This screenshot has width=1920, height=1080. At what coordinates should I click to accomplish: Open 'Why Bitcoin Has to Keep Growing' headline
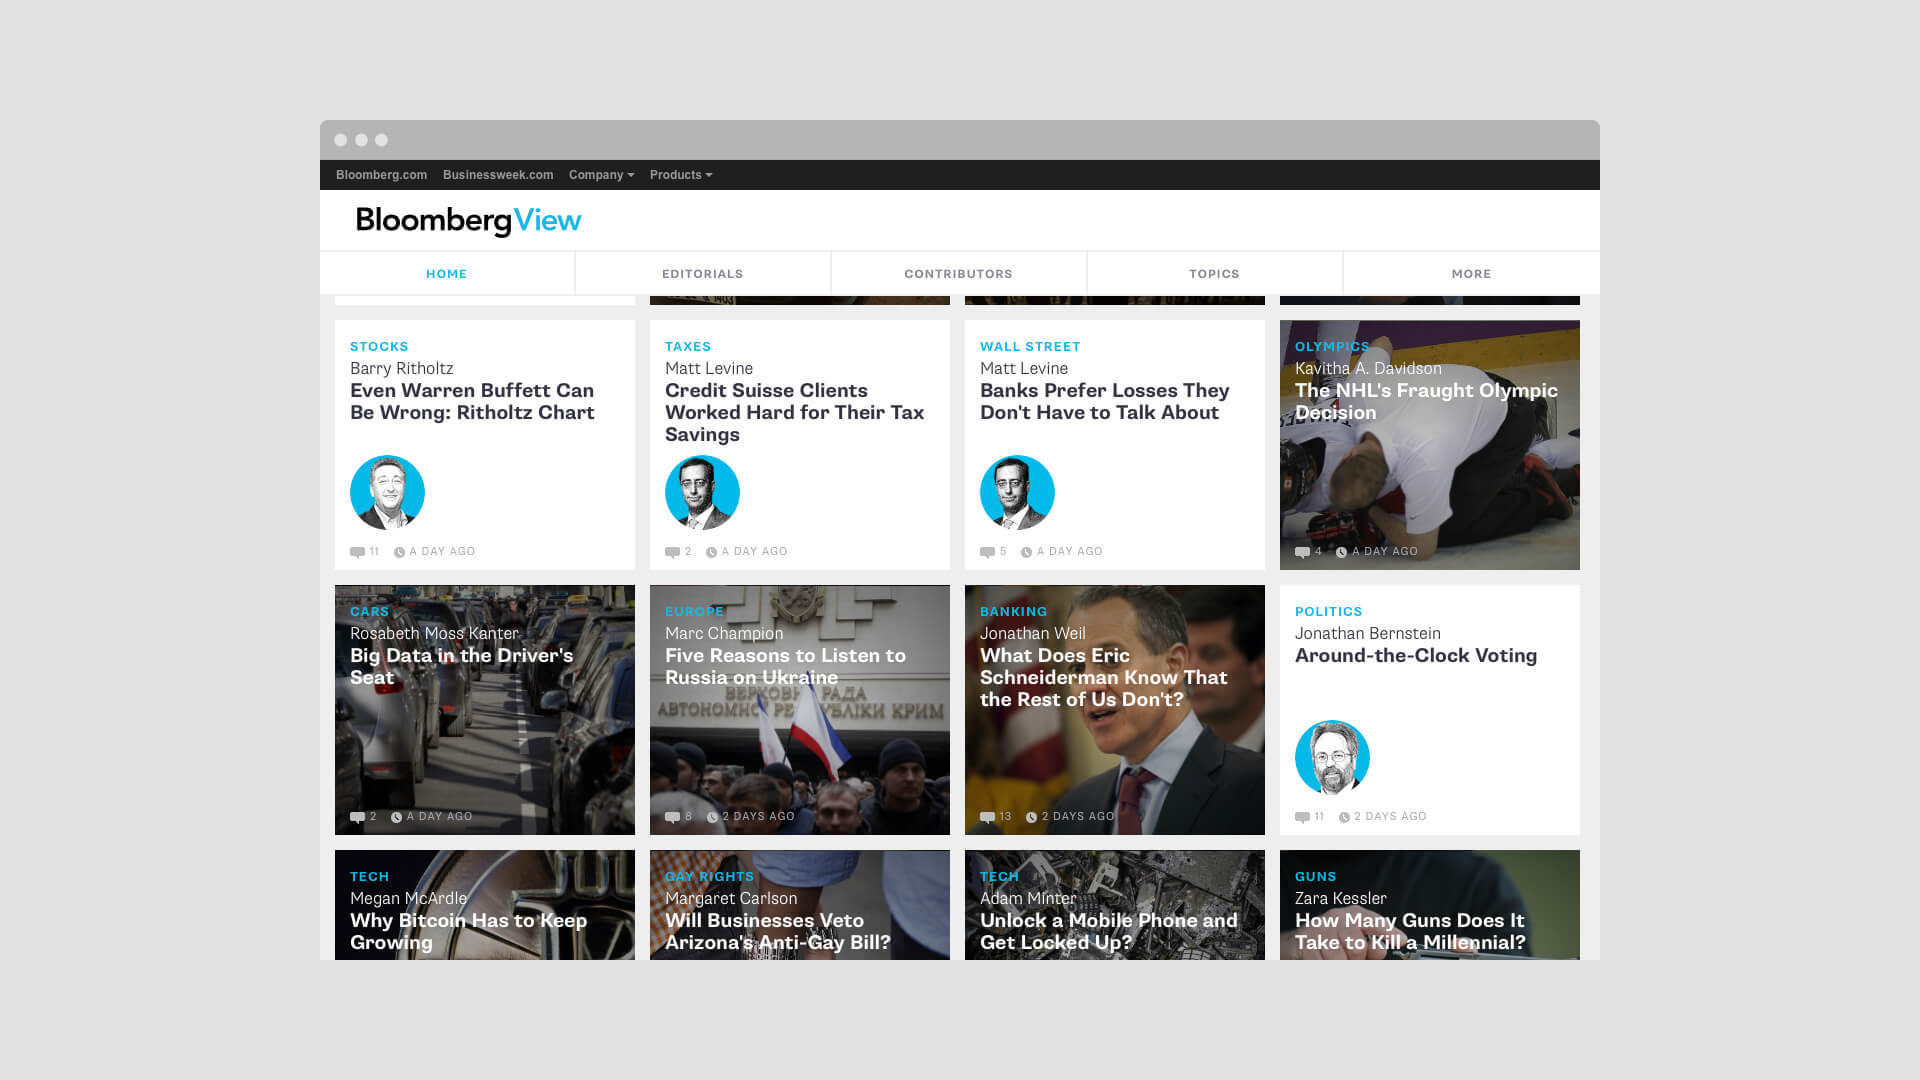[x=468, y=932]
